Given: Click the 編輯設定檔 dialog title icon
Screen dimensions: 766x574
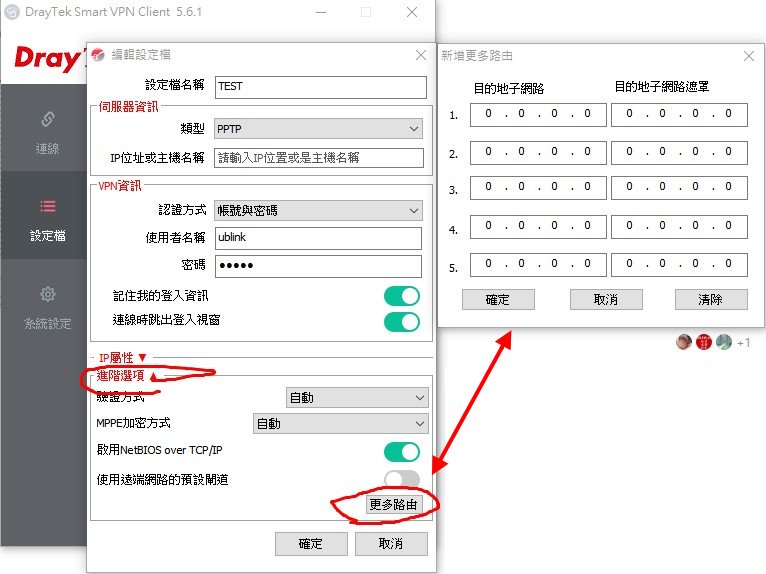Looking at the screenshot, I should [99, 55].
